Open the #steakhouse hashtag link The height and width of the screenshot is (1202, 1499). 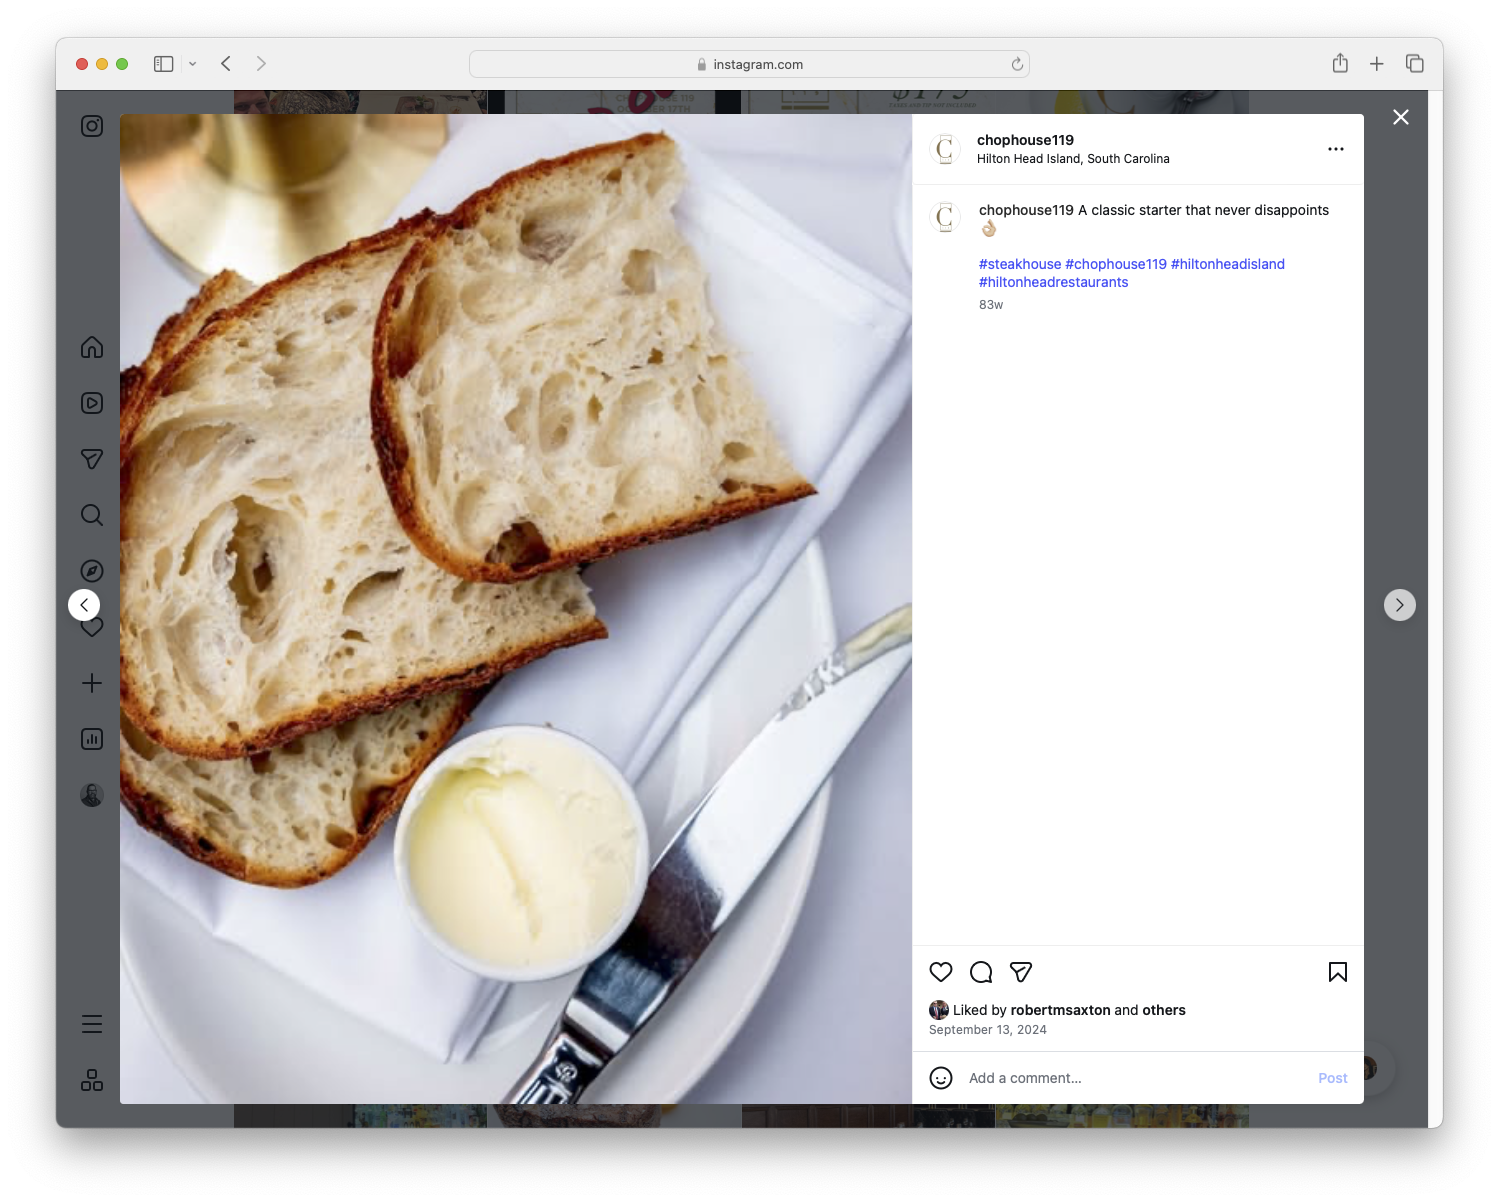[x=1020, y=264]
